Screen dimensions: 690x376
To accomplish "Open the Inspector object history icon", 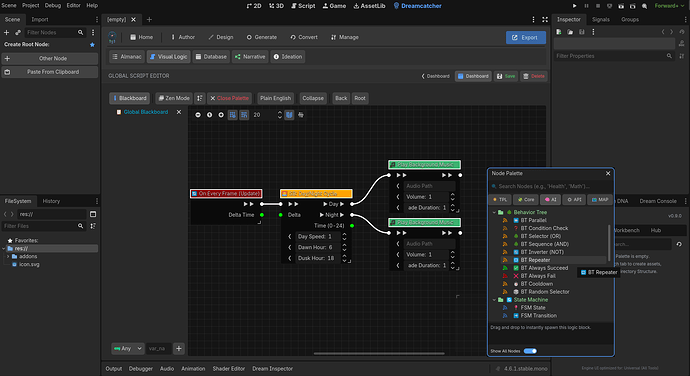I will 682,32.
